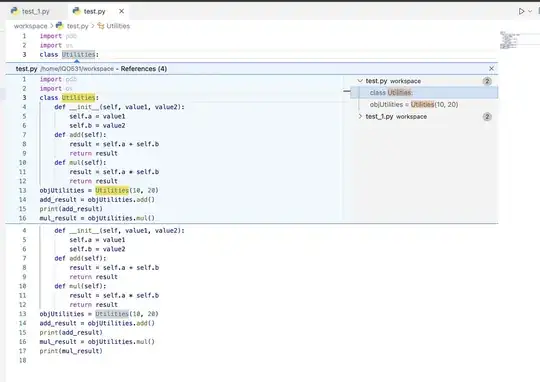
Task: Click line number 18 in the gutter
Action: (23, 360)
